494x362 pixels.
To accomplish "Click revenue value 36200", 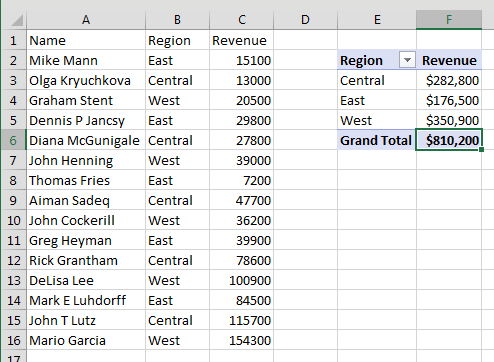I will pyautogui.click(x=242, y=220).
